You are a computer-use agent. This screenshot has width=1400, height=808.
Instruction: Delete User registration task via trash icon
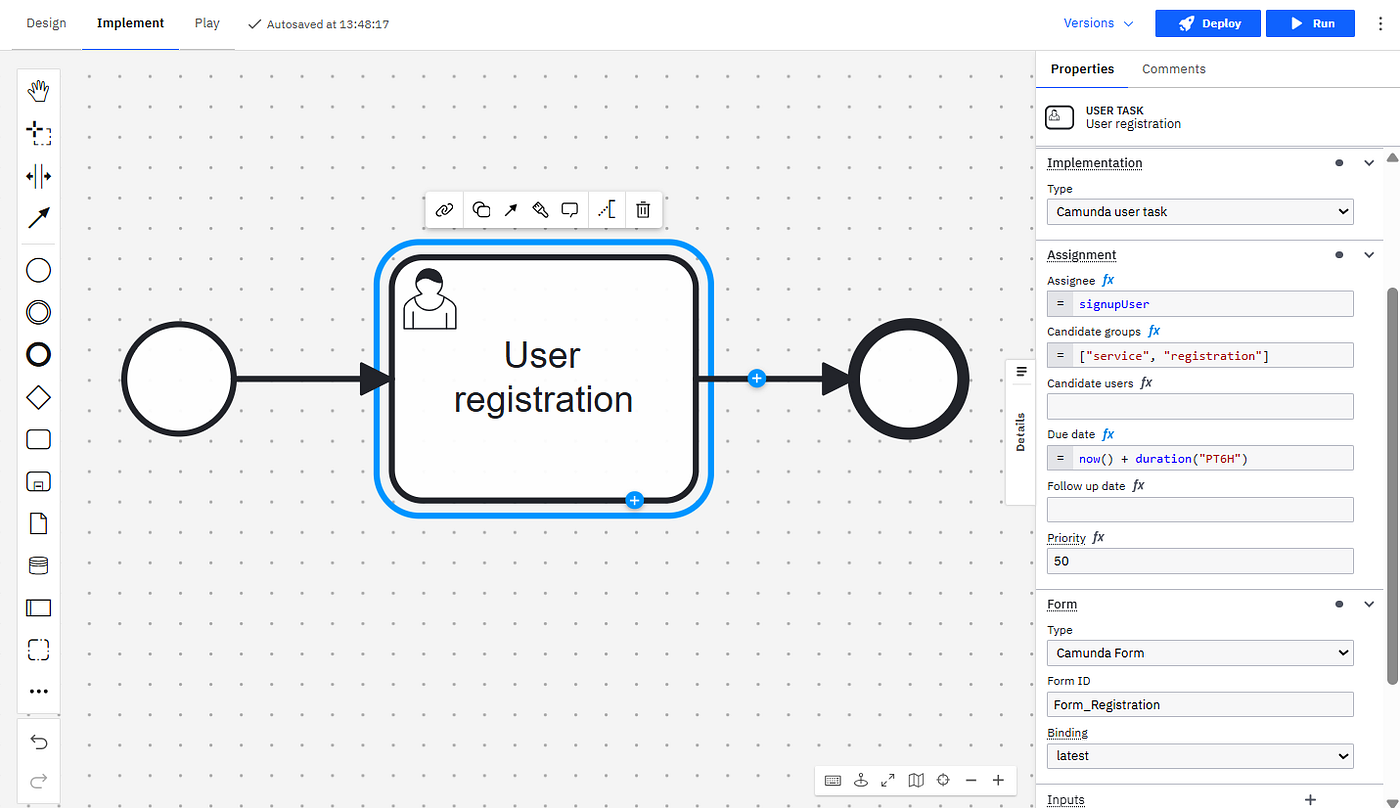click(643, 209)
